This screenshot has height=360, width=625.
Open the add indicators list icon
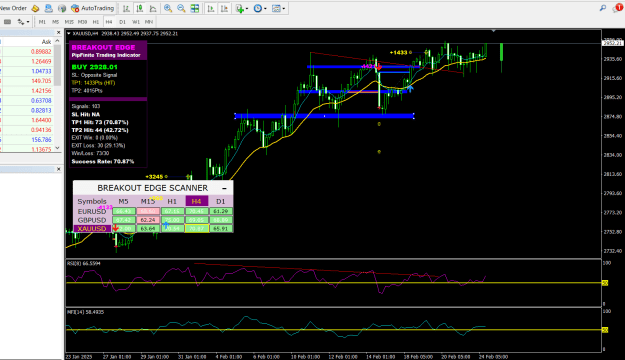pos(240,8)
